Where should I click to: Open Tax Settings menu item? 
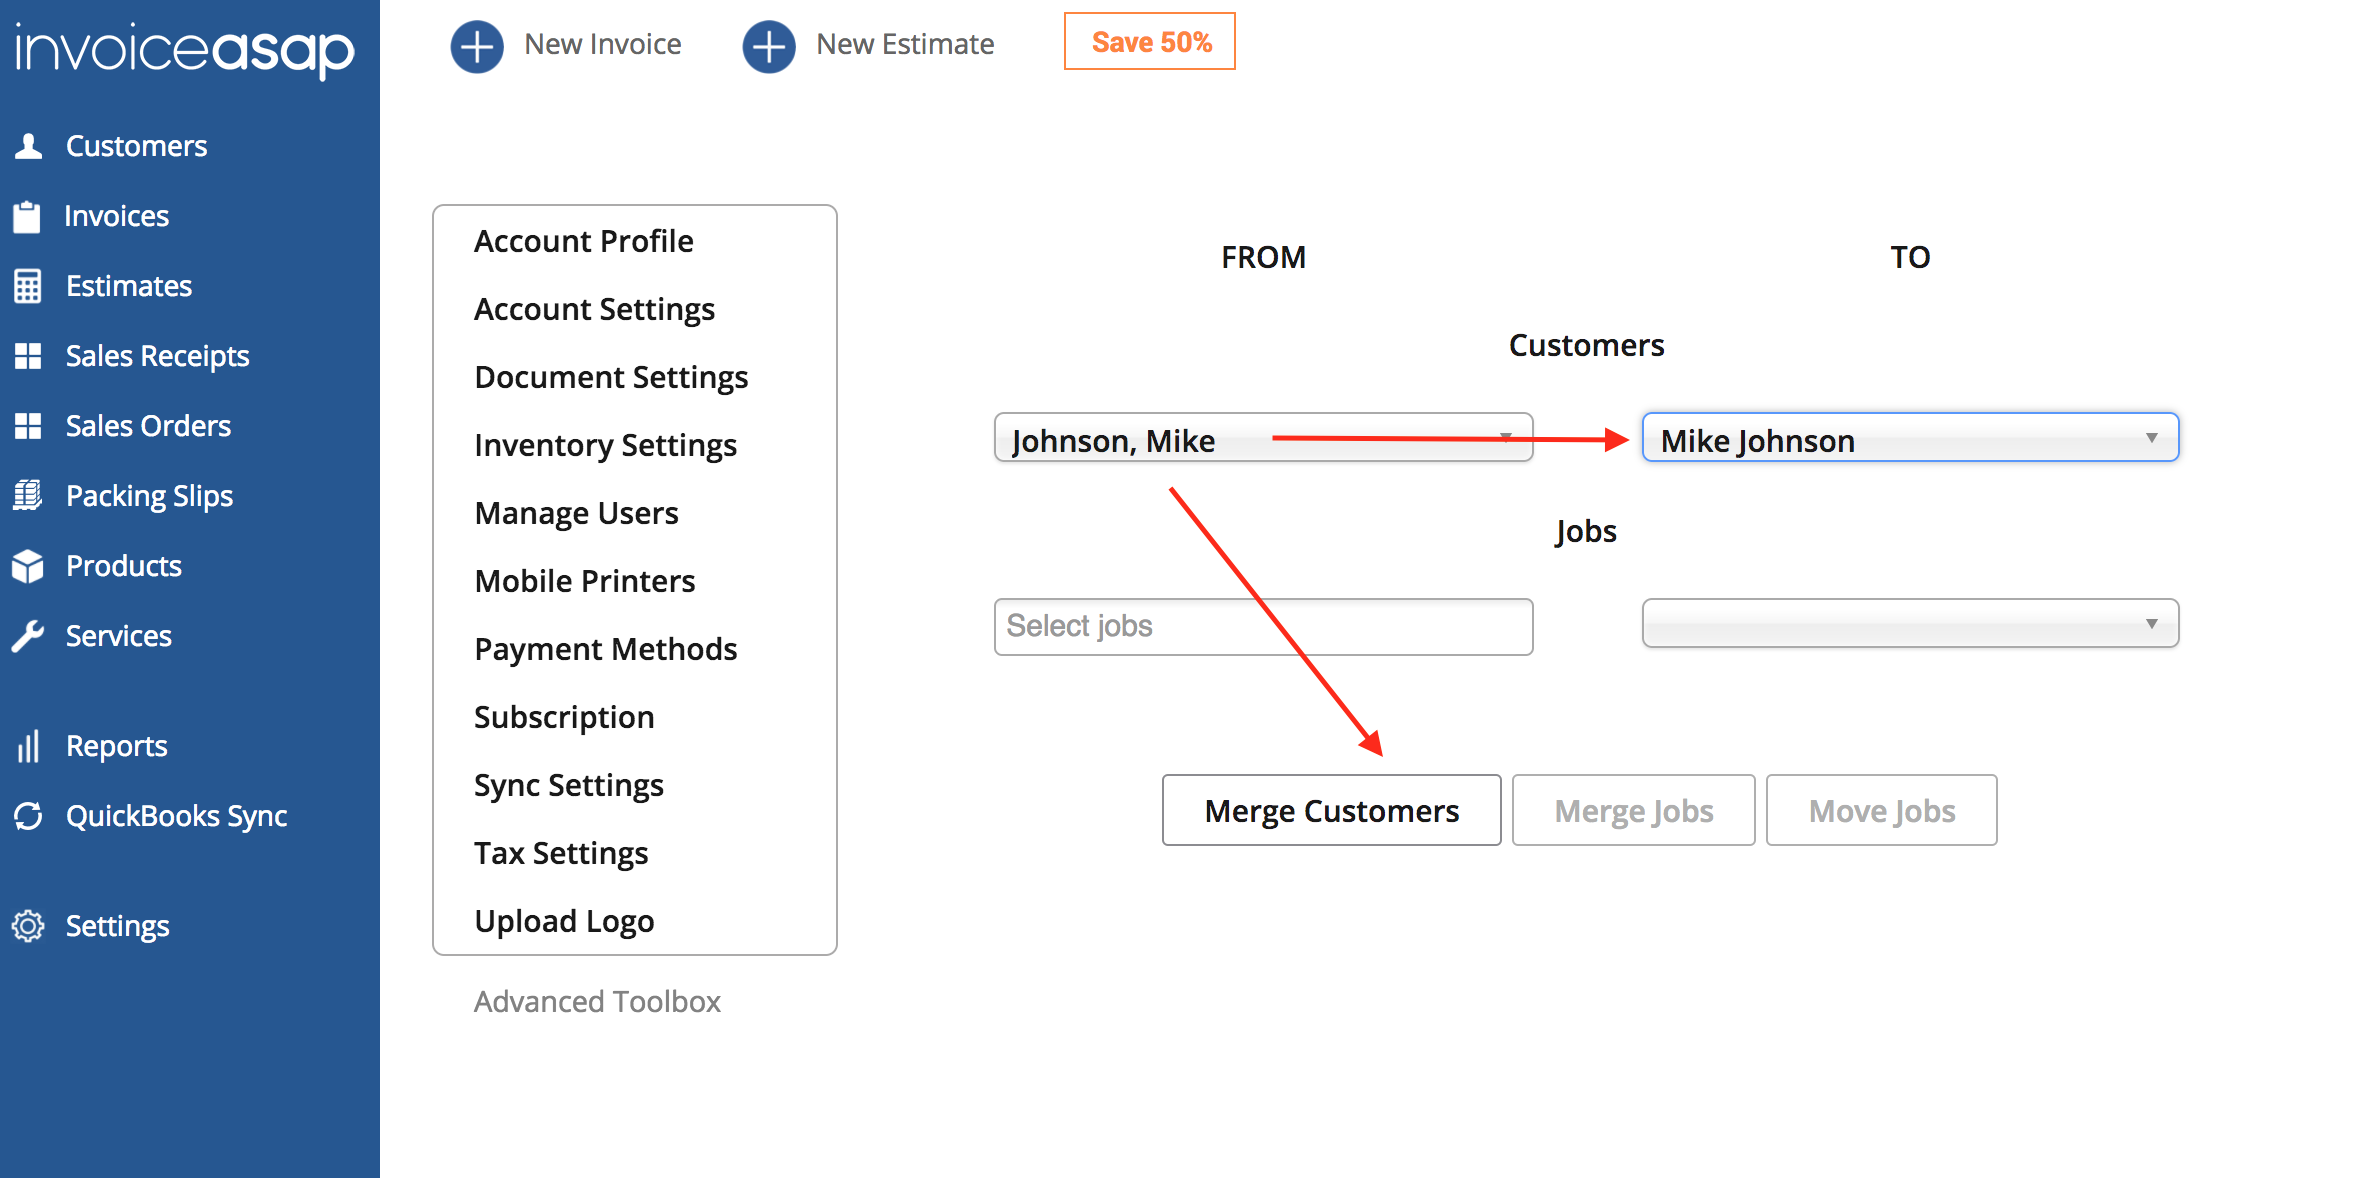point(561,853)
